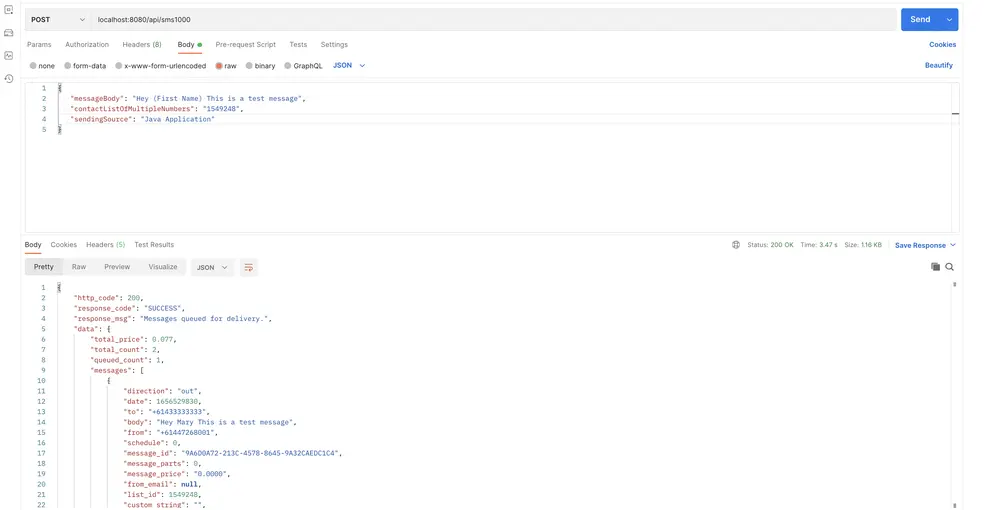
Task: Select the raw body type radio
Action: tap(219, 66)
